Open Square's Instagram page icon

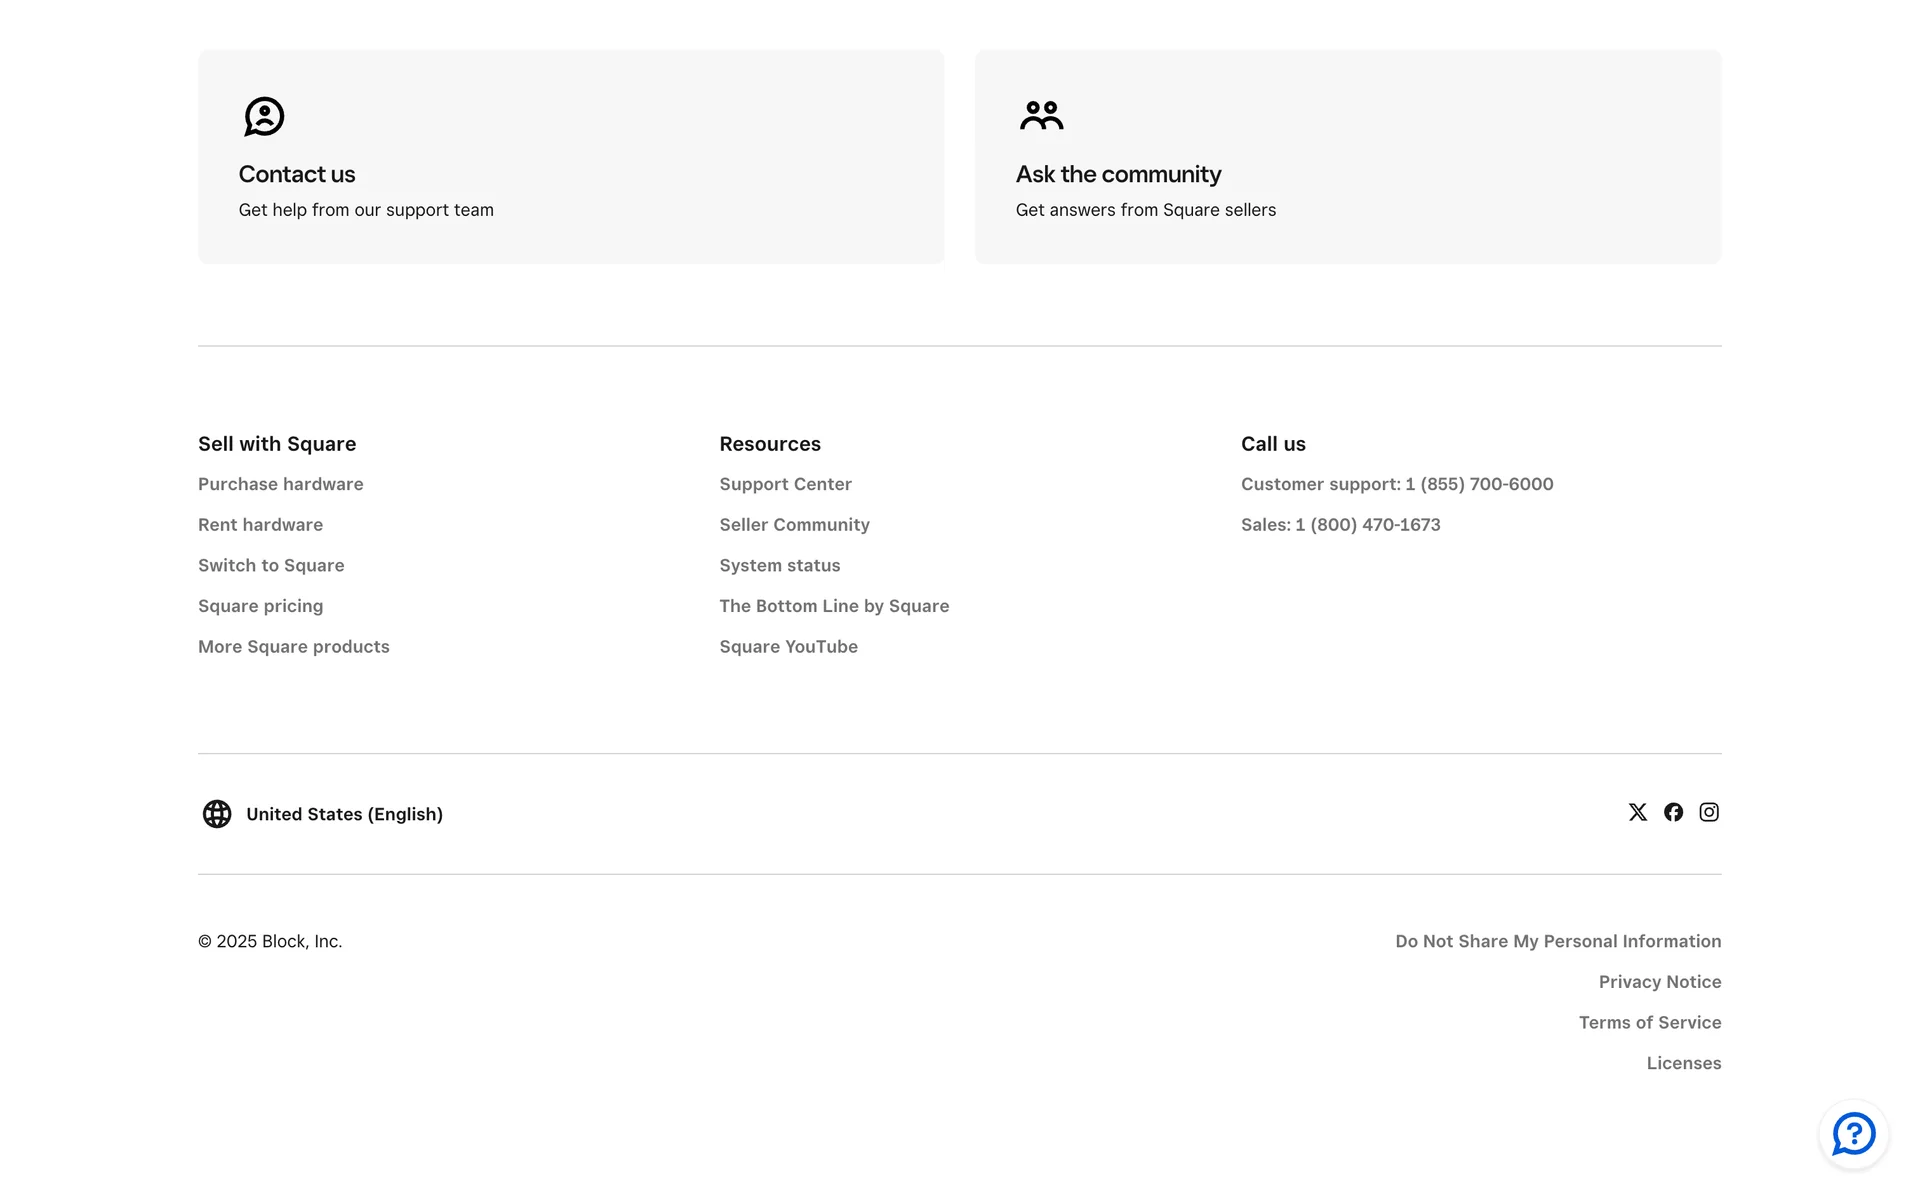point(1709,812)
